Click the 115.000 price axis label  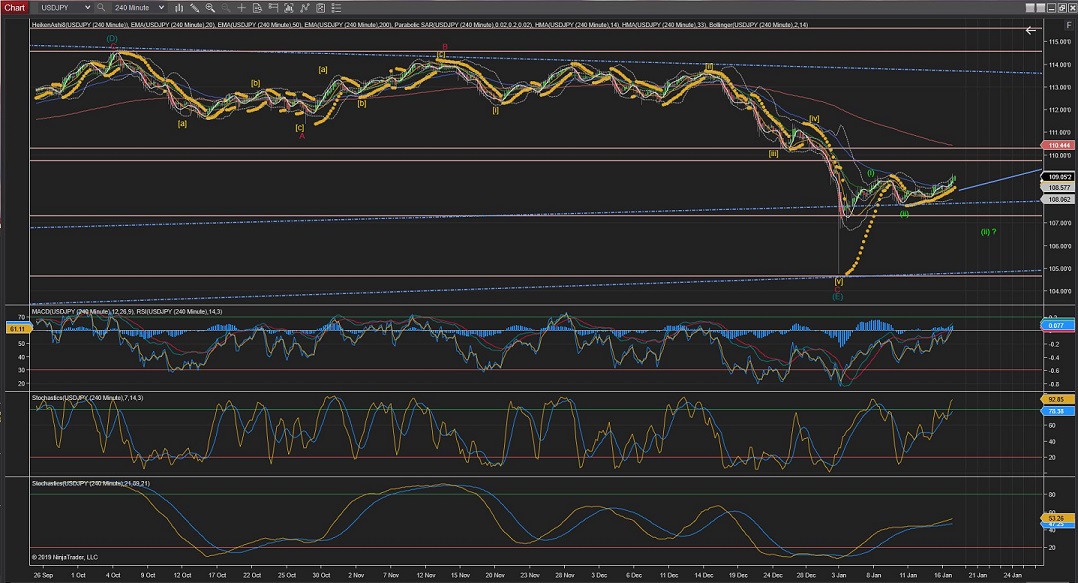(1060, 42)
